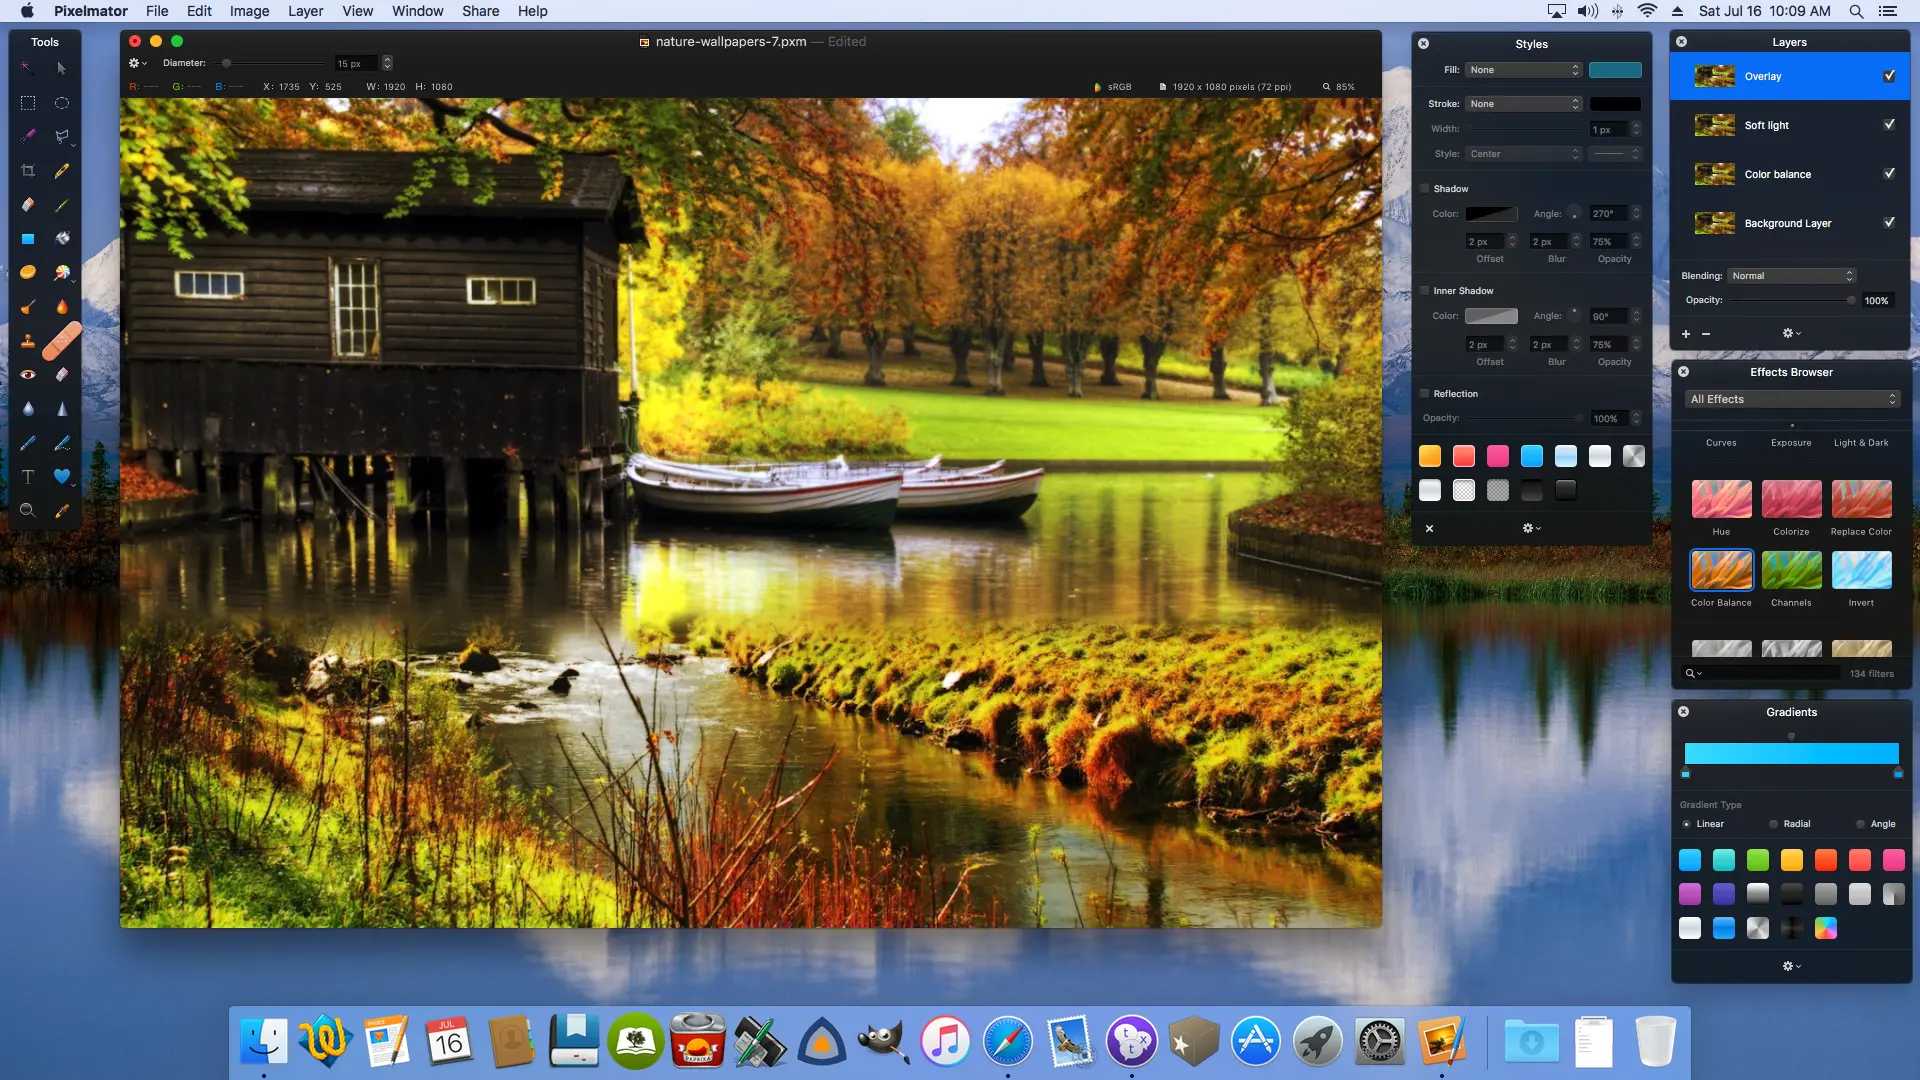Hide the Soft light layer
Image resolution: width=1920 pixels, height=1080 pixels.
pos(1889,125)
